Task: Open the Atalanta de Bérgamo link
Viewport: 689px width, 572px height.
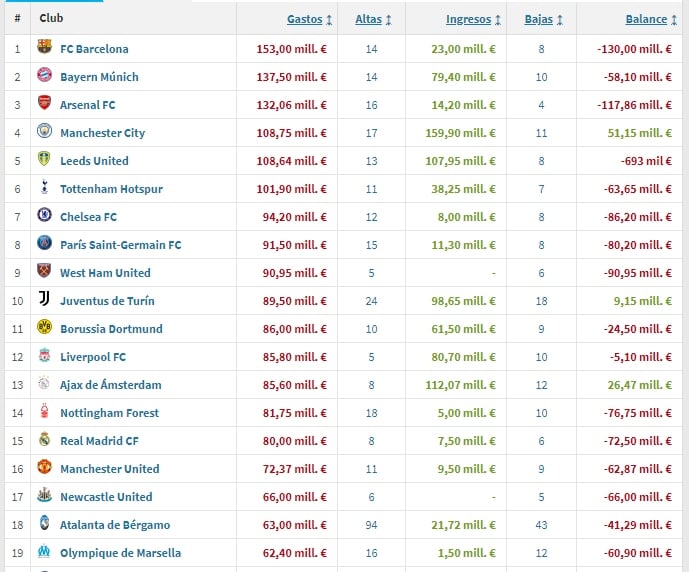Action: point(115,525)
